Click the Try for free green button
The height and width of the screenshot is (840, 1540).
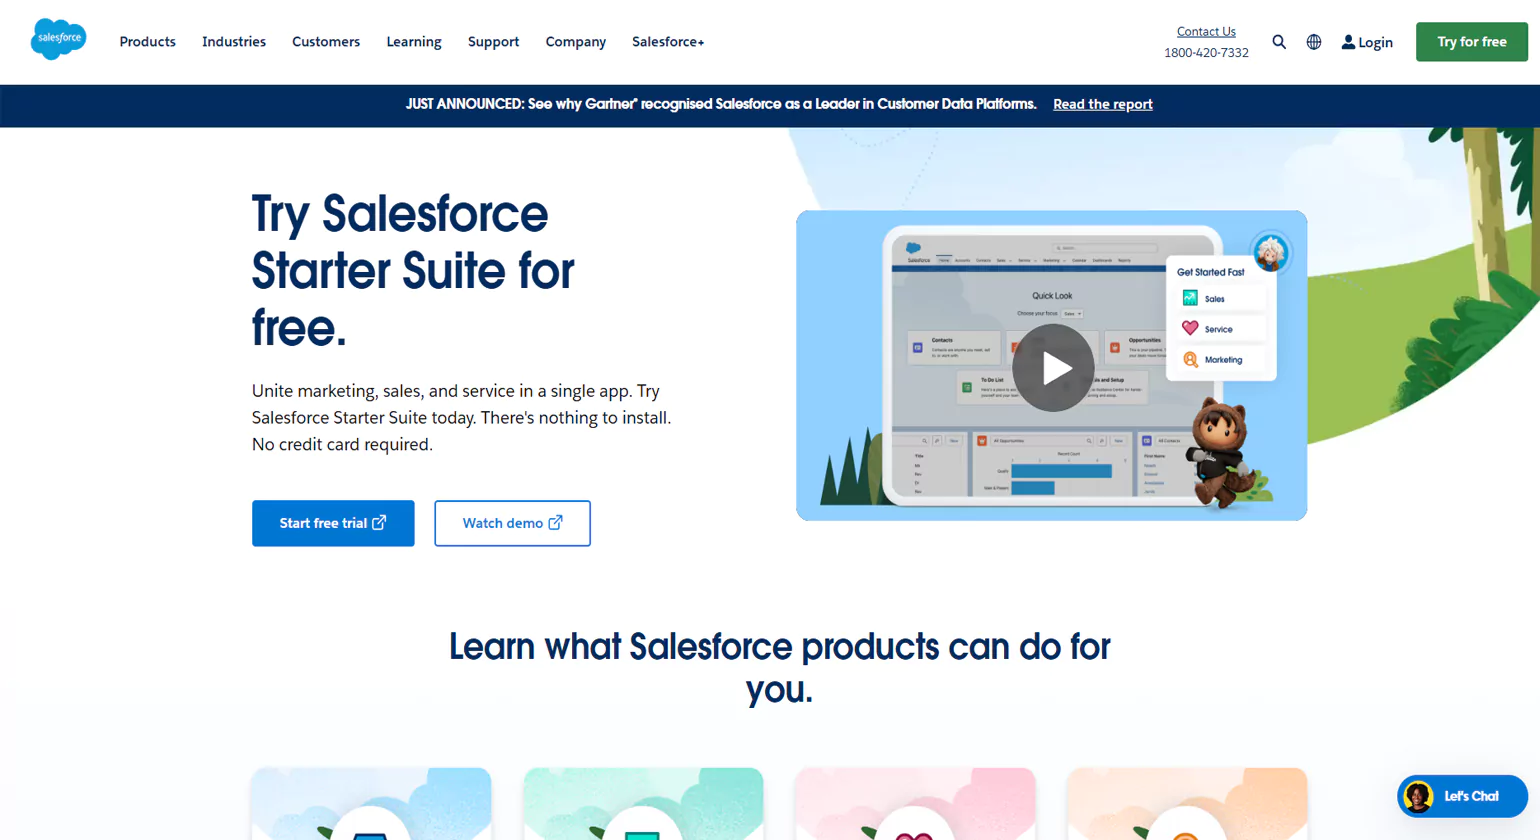(1471, 42)
